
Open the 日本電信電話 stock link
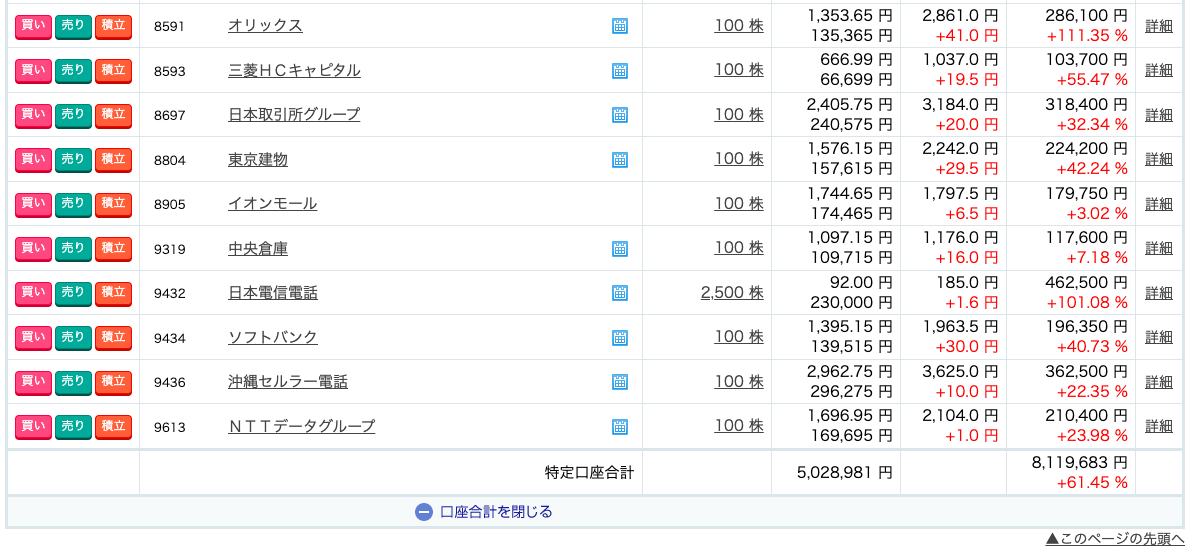coord(273,293)
